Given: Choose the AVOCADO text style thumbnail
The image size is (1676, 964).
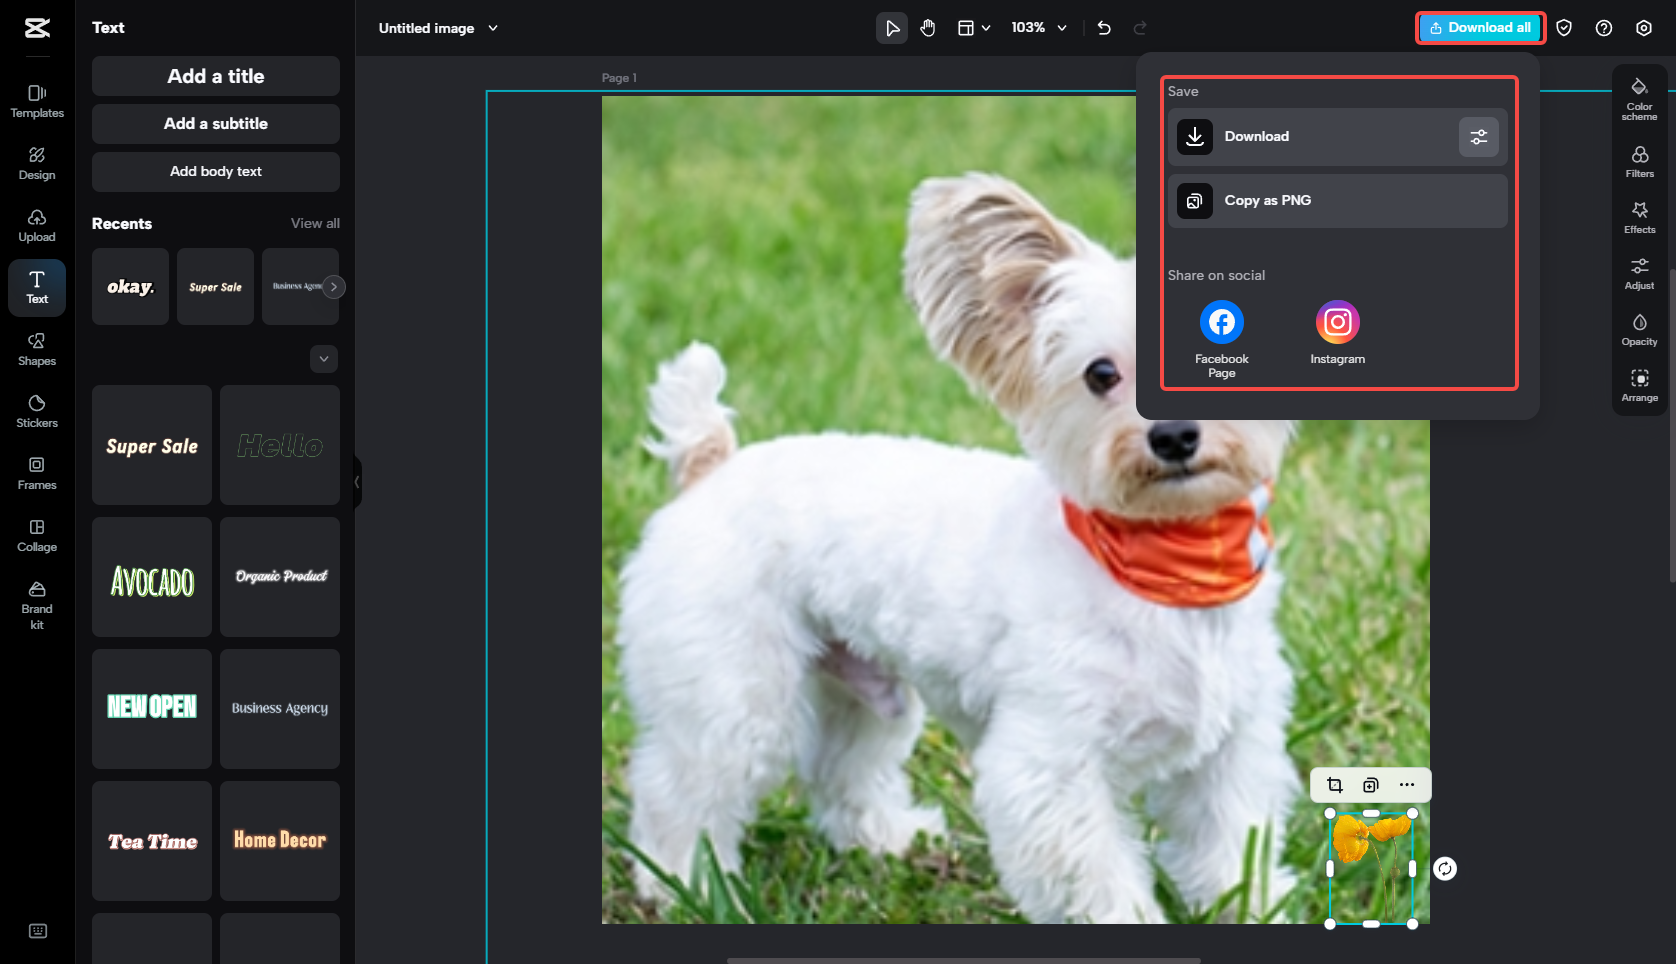Looking at the screenshot, I should point(152,578).
